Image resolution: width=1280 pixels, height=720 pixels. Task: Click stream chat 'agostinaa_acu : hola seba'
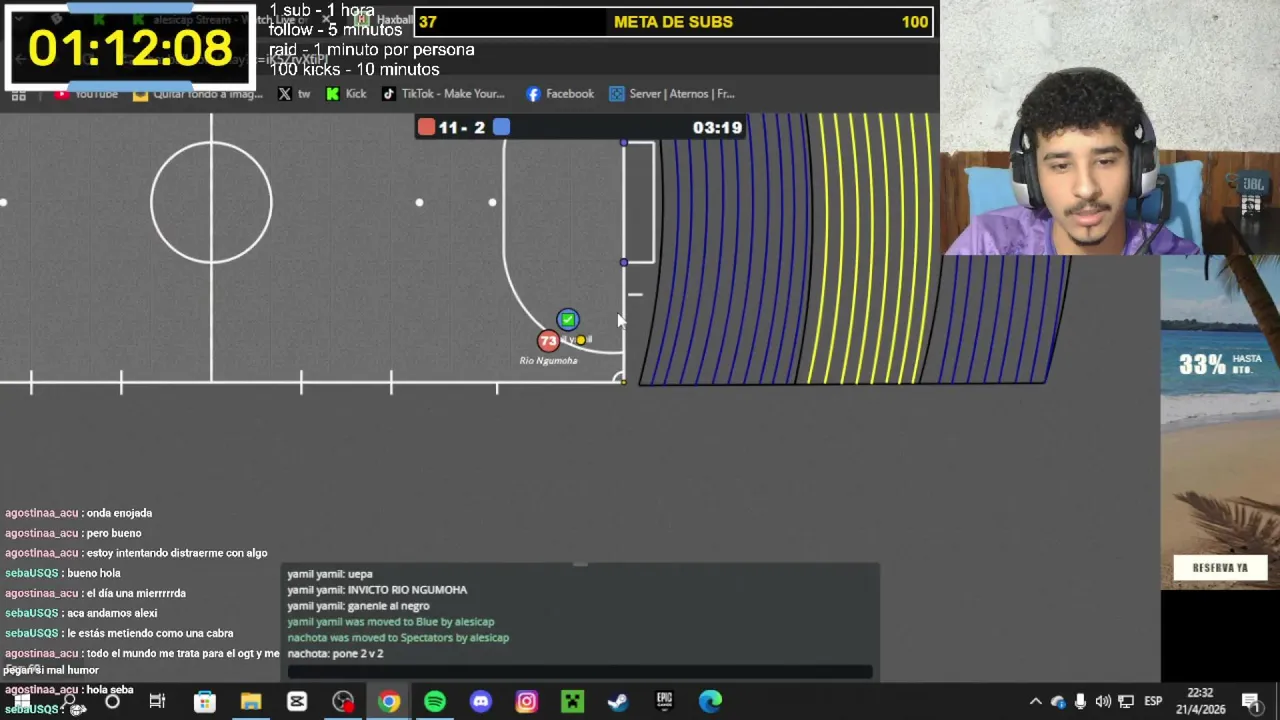pyautogui.click(x=69, y=690)
